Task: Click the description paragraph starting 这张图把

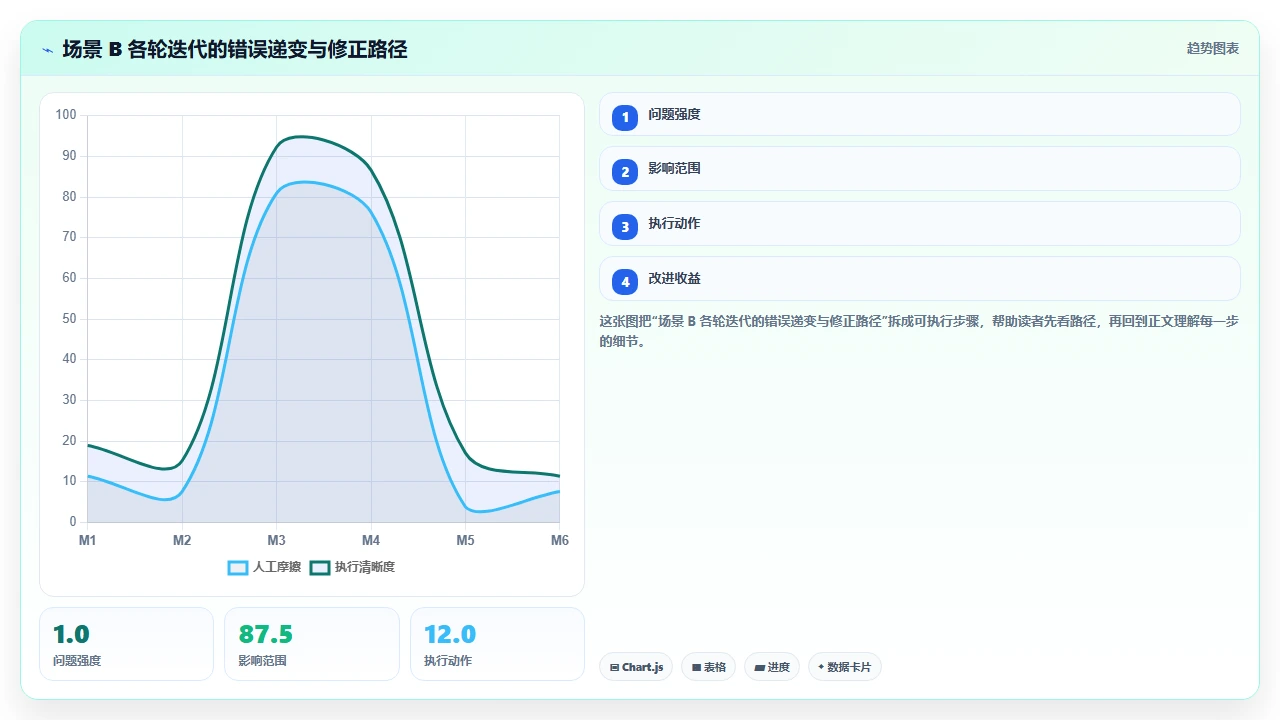Action: click(x=919, y=331)
